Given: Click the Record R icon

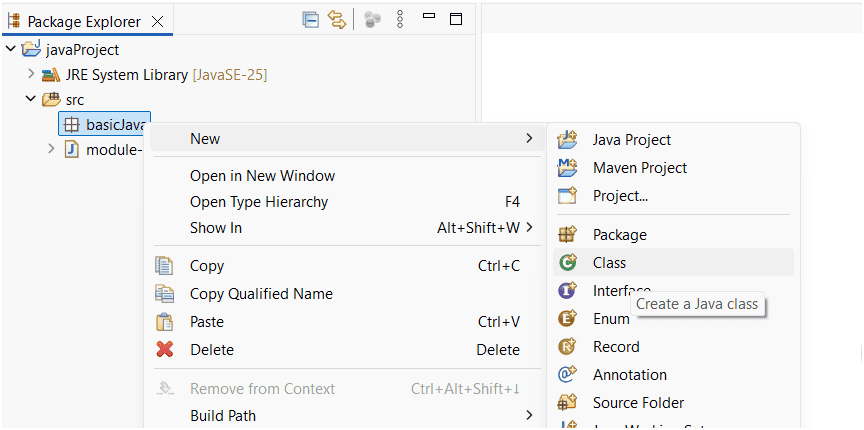Looking at the screenshot, I should (567, 346).
